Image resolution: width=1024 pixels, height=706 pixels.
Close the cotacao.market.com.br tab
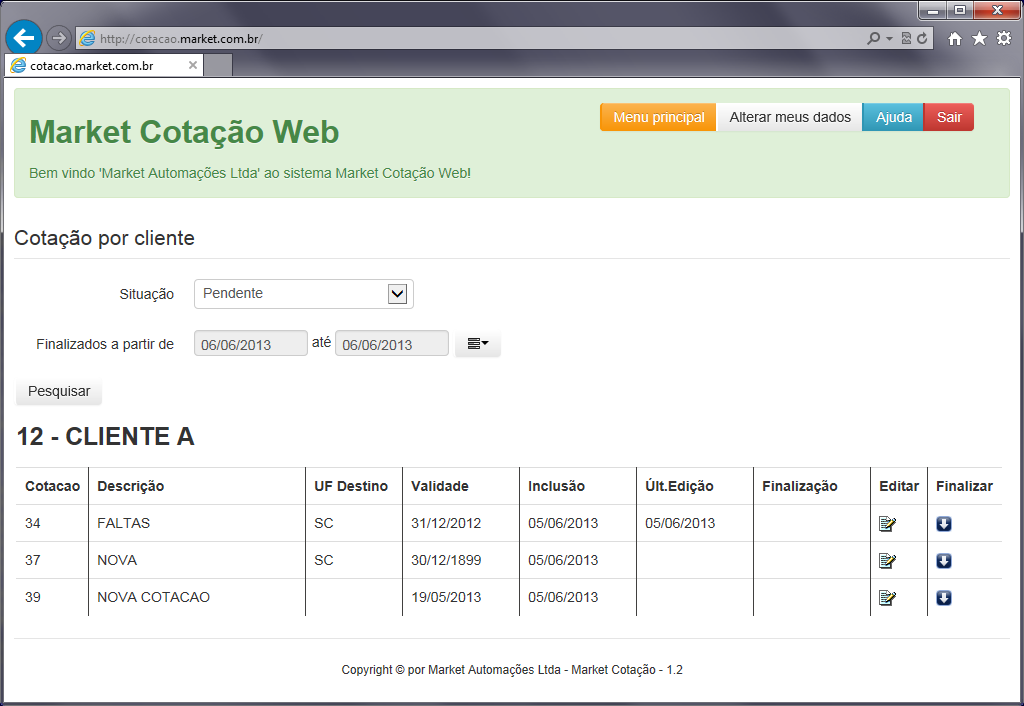click(x=193, y=65)
